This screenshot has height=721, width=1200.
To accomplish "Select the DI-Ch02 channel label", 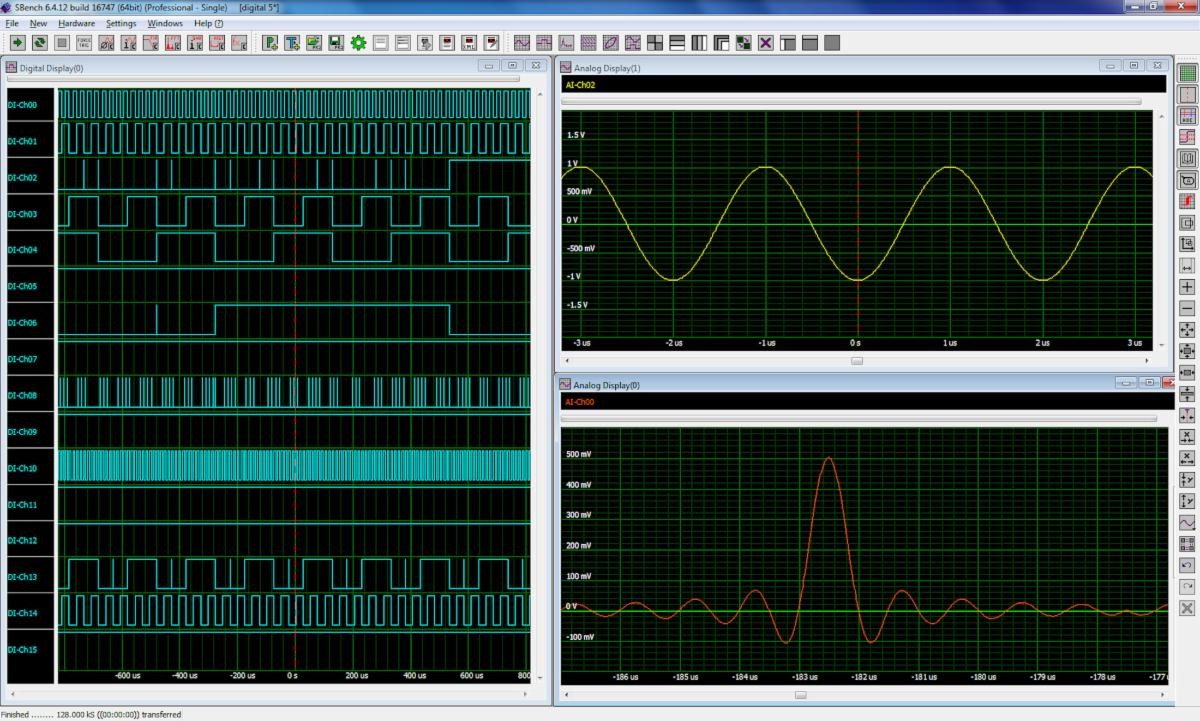I will coord(22,177).
